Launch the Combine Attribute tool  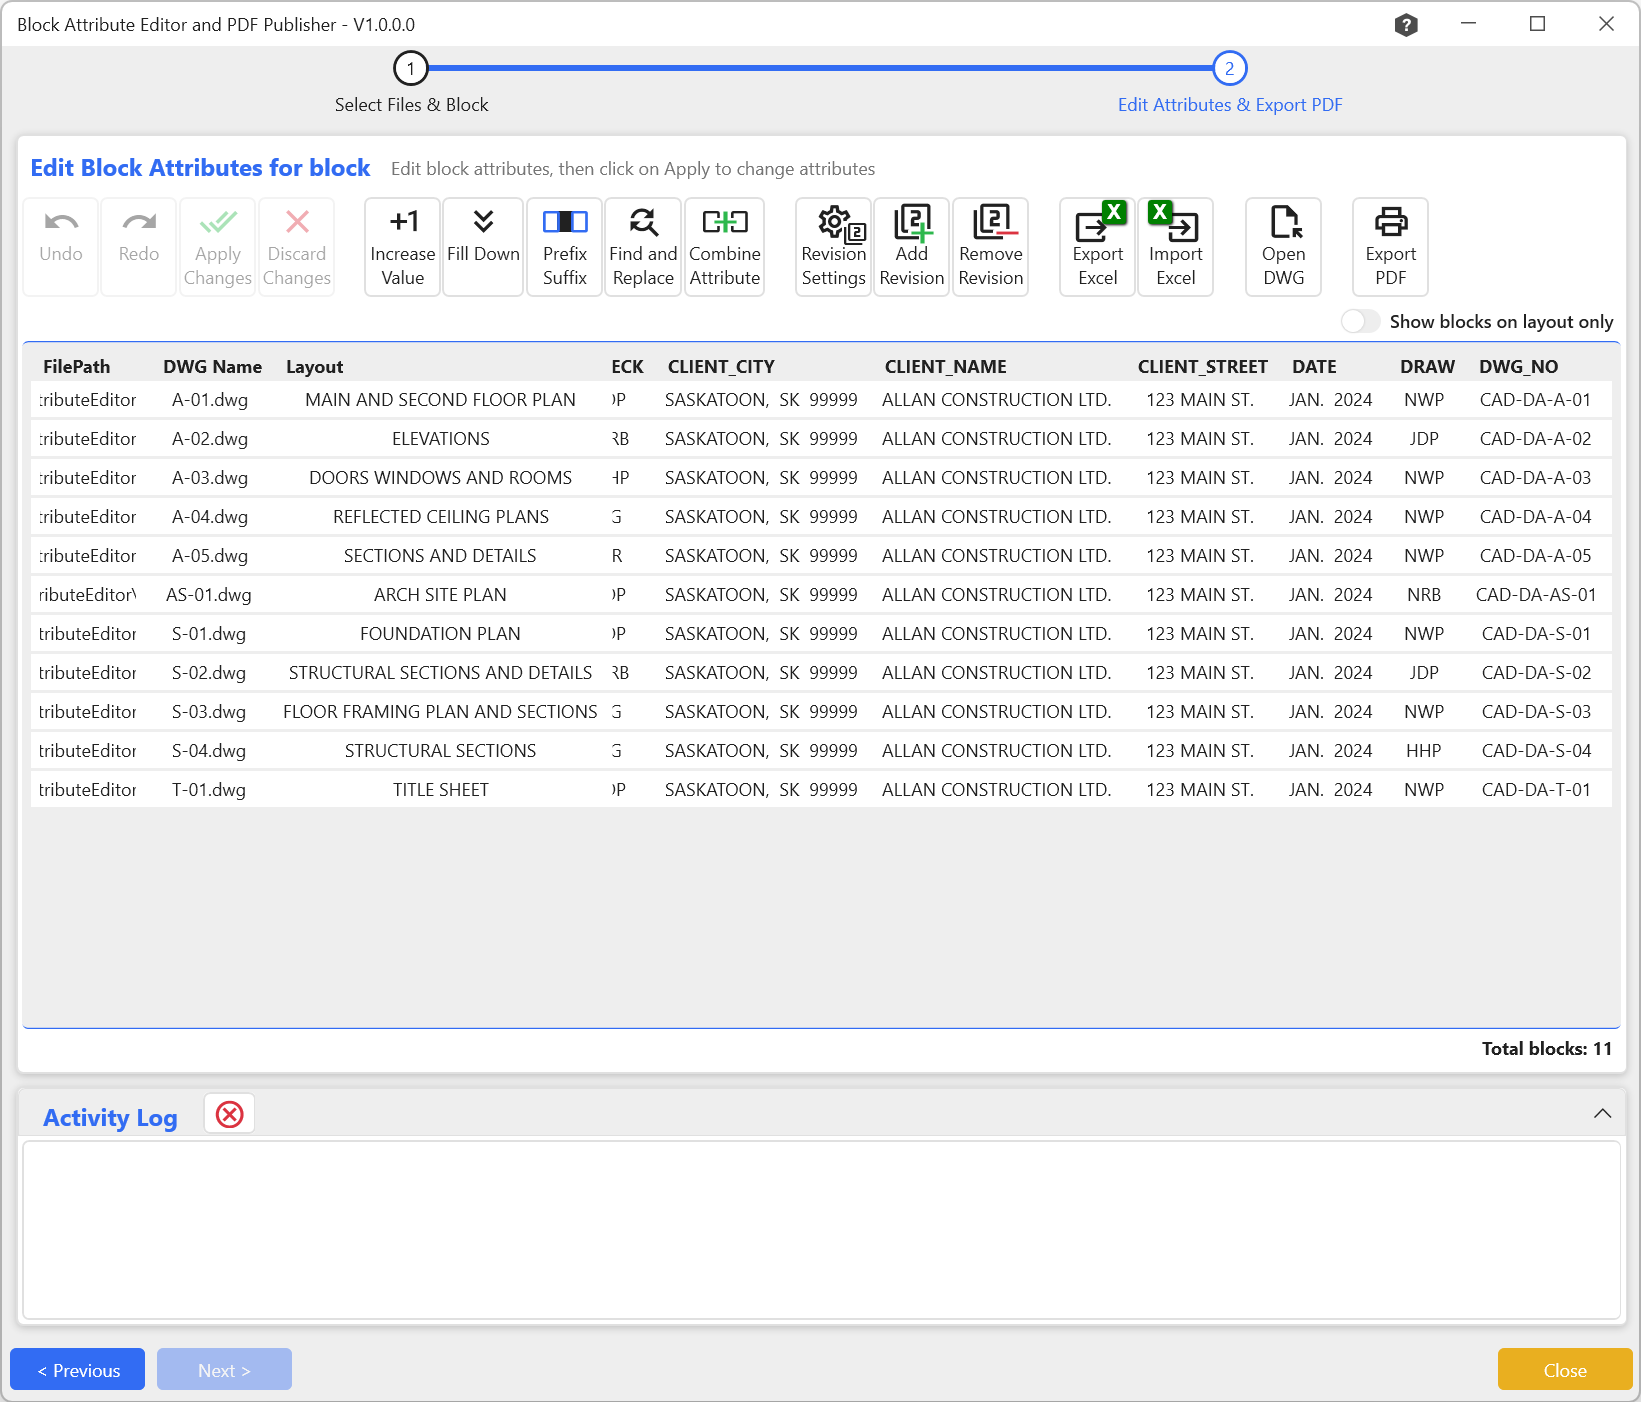(x=725, y=247)
